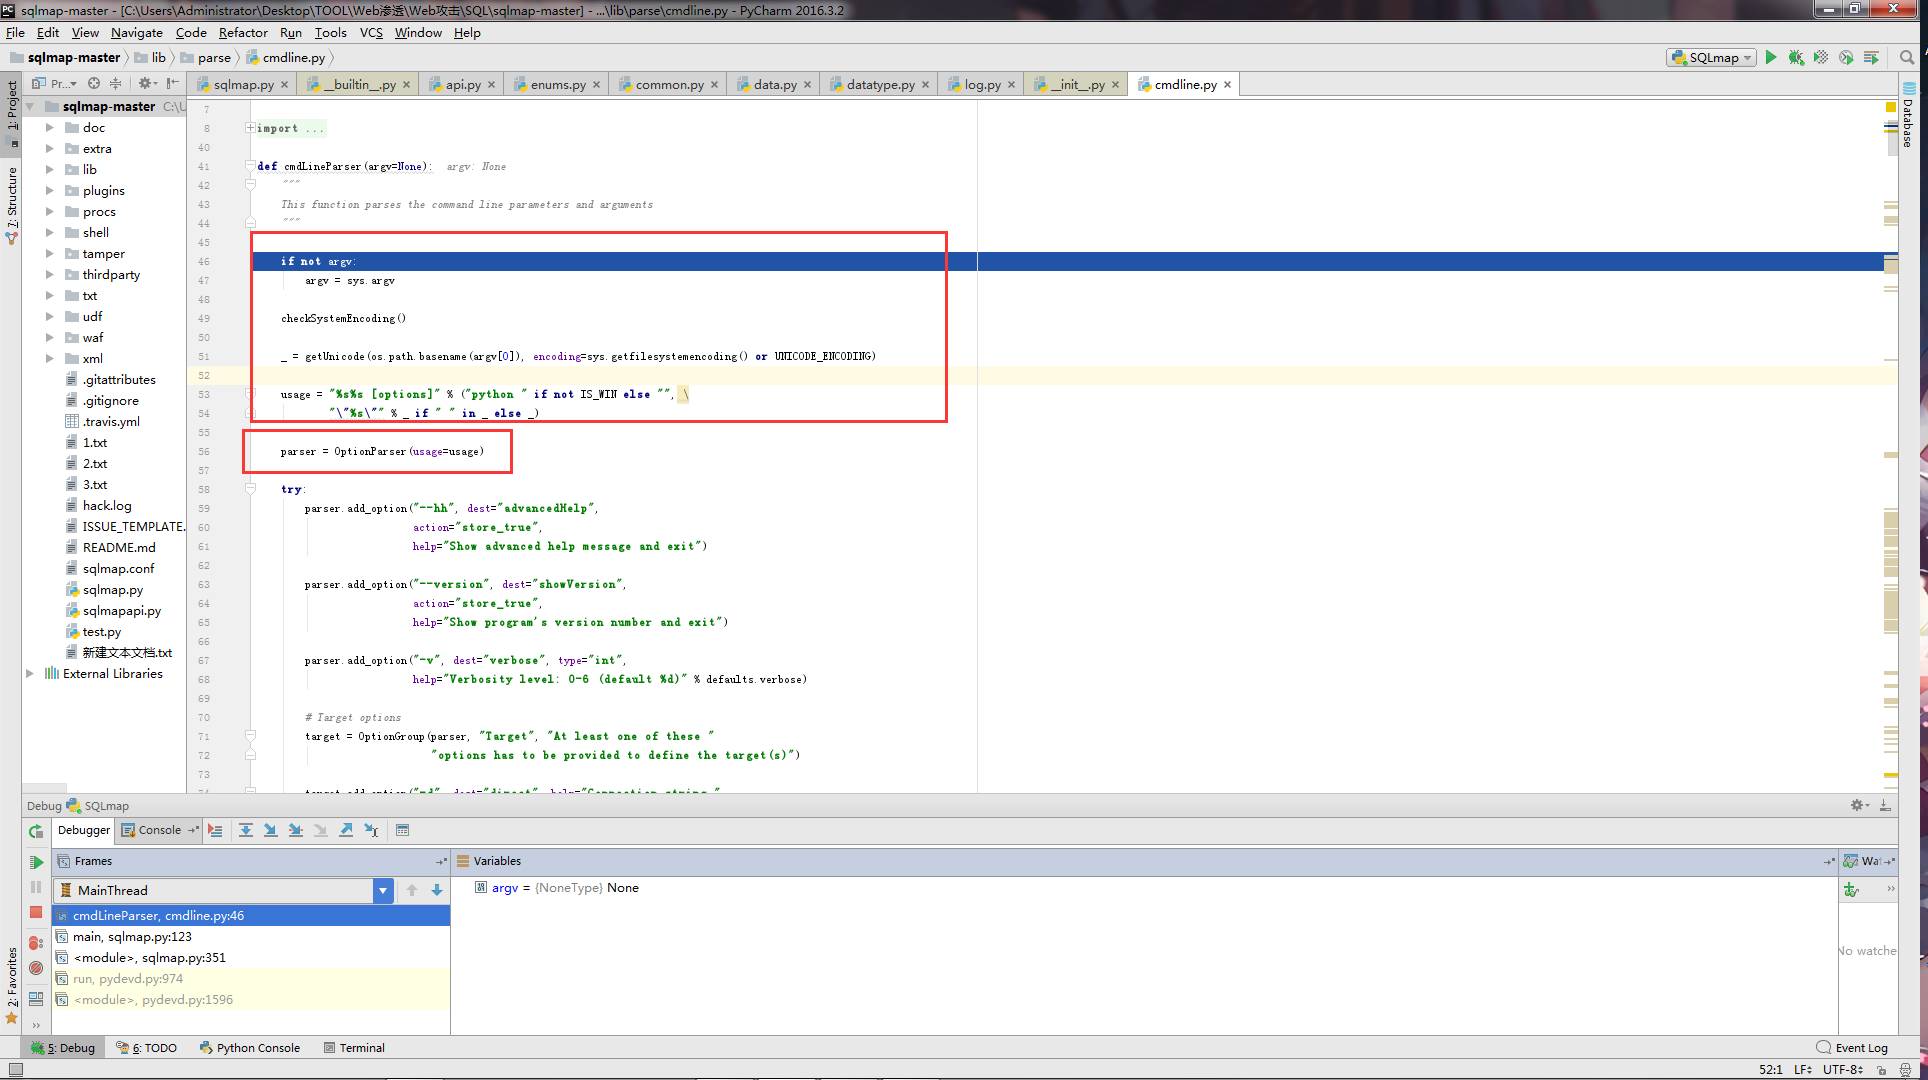Open Project view mode dropdown
Viewport: 1928px width, 1080px height.
pyautogui.click(x=55, y=84)
